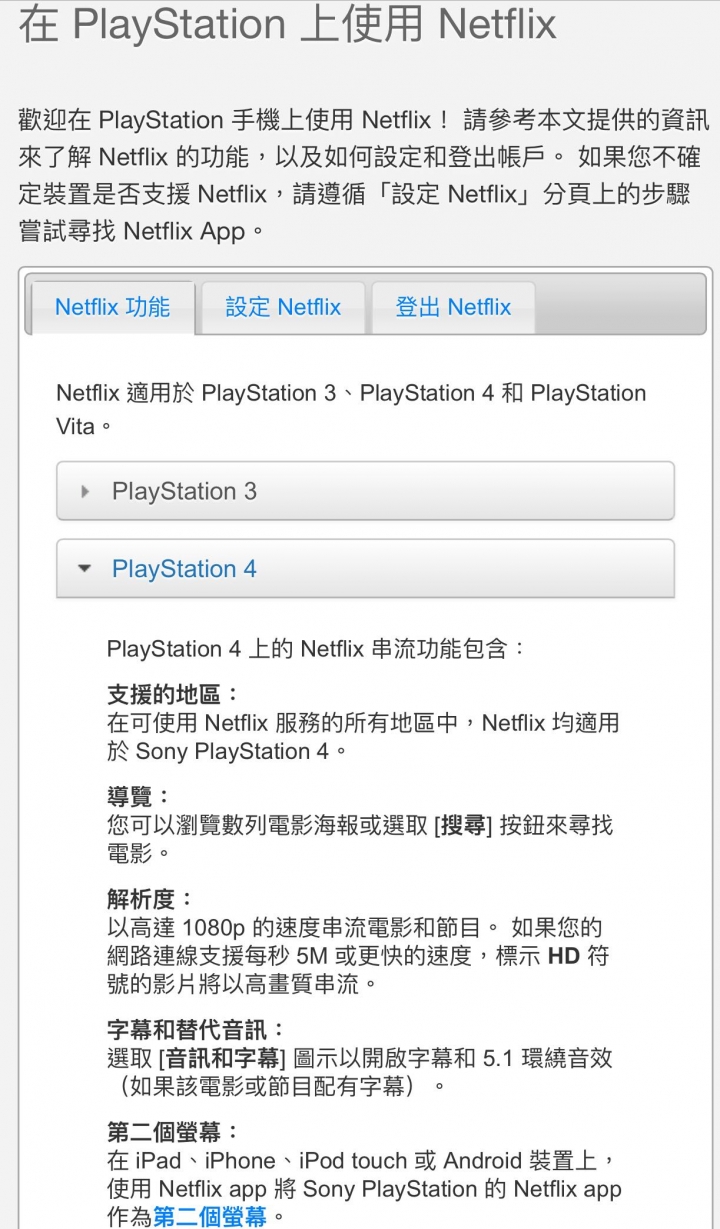Click the bold HD label

coord(564,956)
